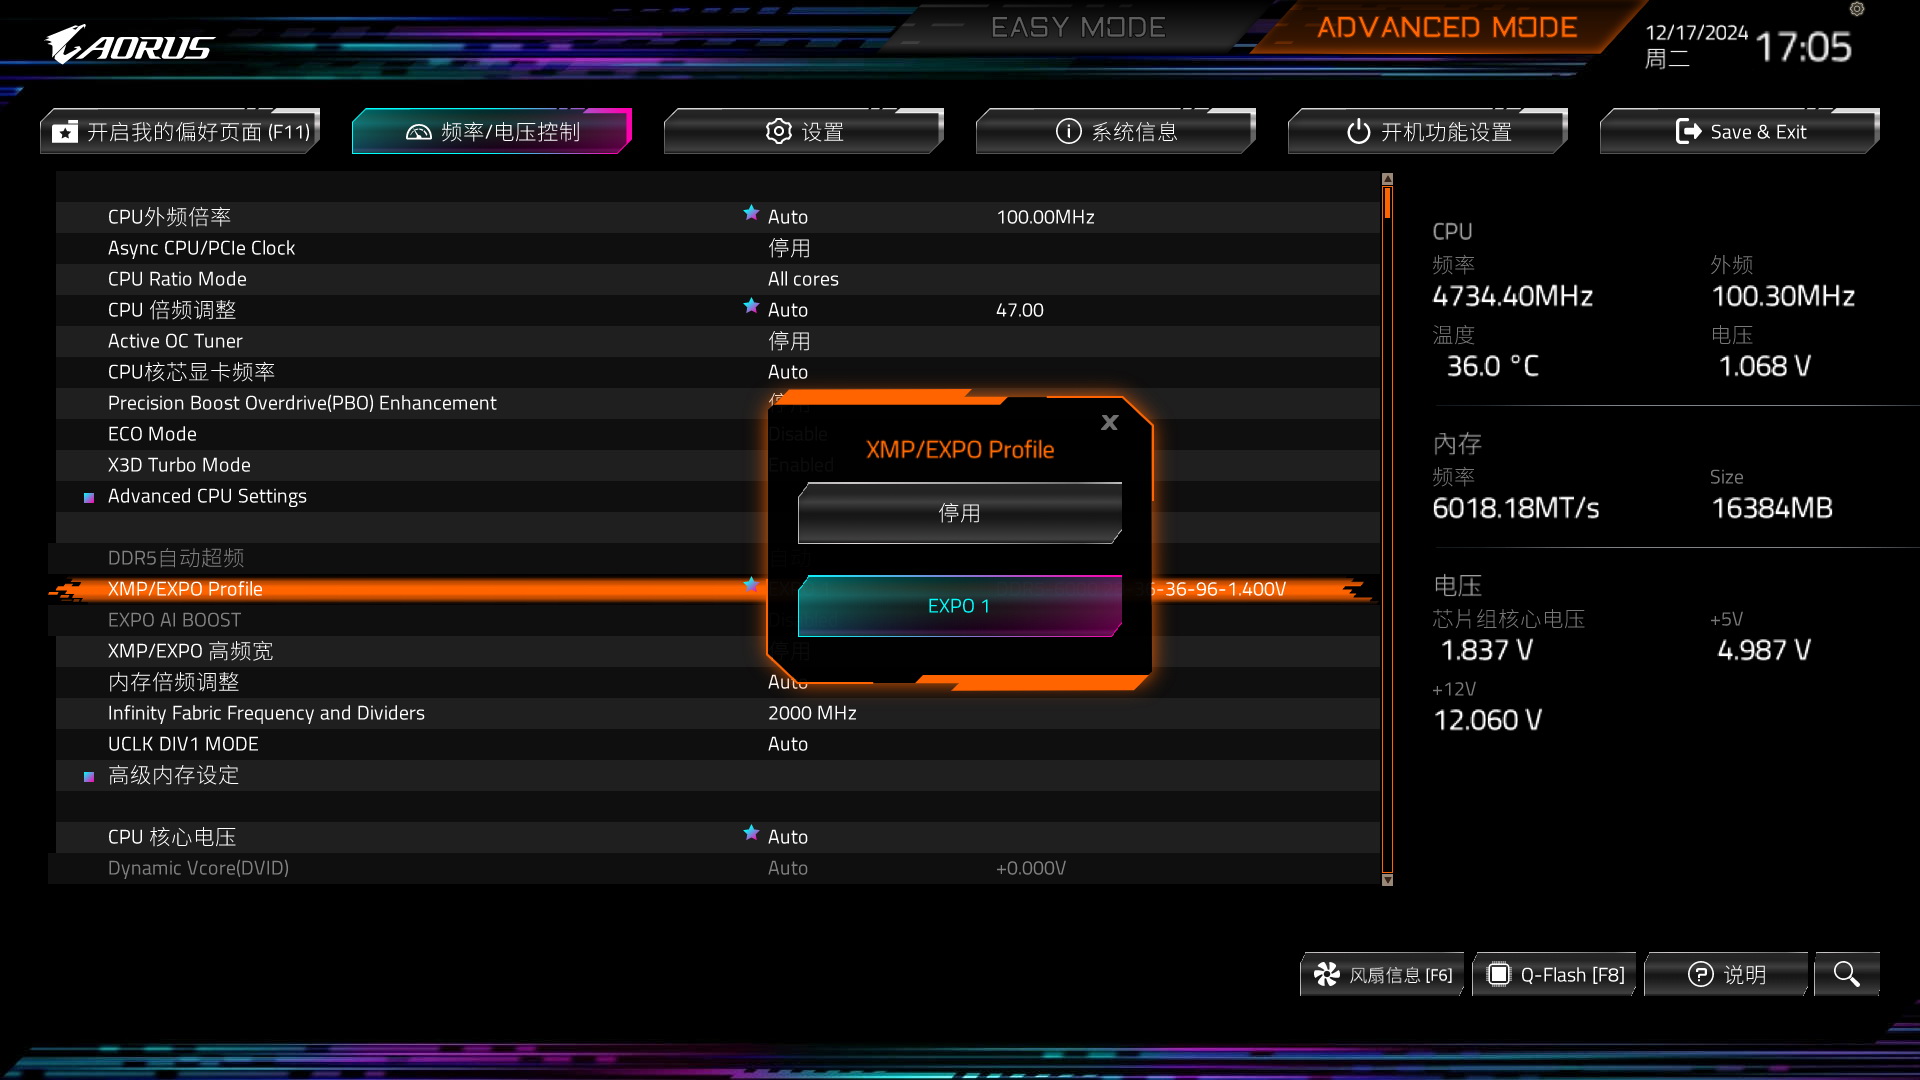
Task: Click the 47.00 CPU ratio value
Action: coord(1019,310)
